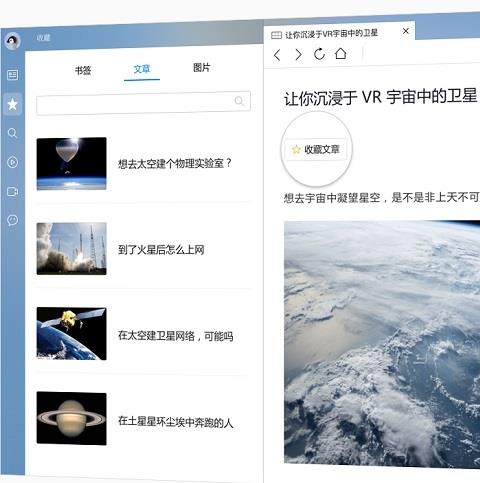Open the camera recorder sidebar icon
Viewport: 480px width, 483px height.
point(12,192)
